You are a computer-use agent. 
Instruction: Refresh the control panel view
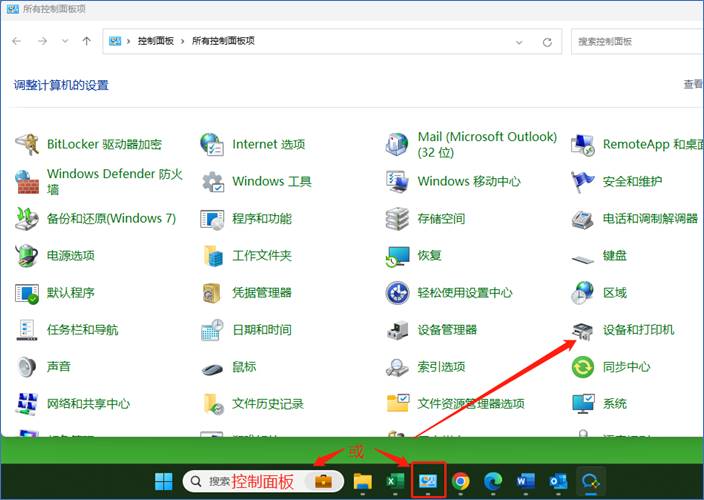547,42
